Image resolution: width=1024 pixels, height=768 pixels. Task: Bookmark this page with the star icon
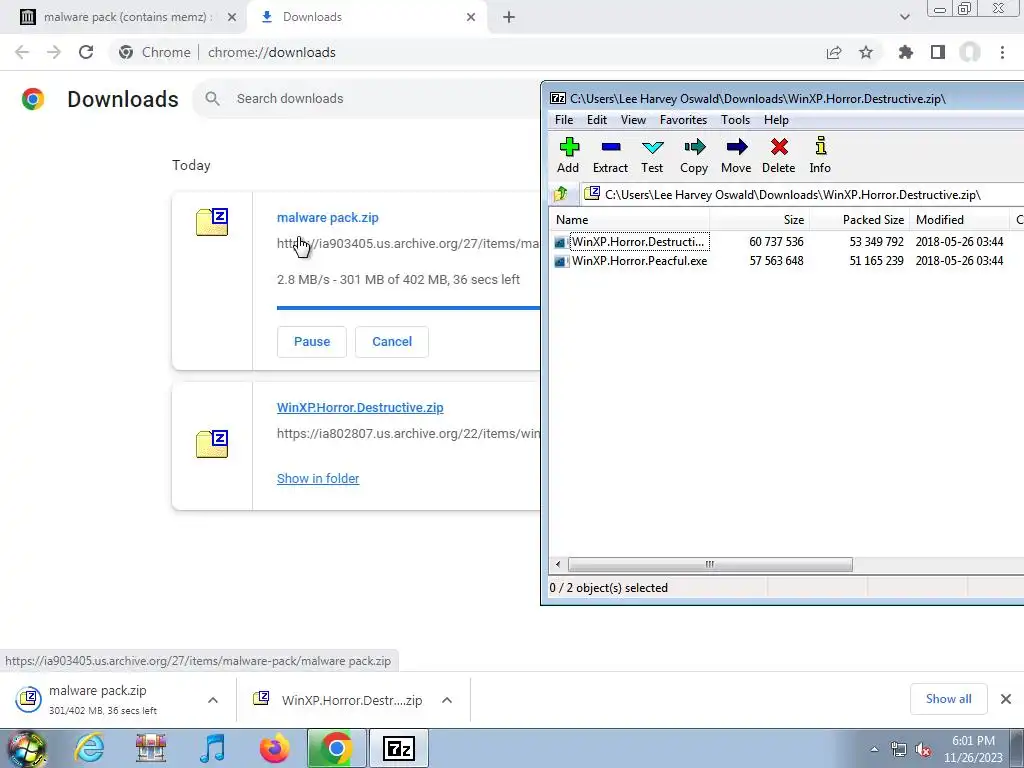[x=866, y=52]
